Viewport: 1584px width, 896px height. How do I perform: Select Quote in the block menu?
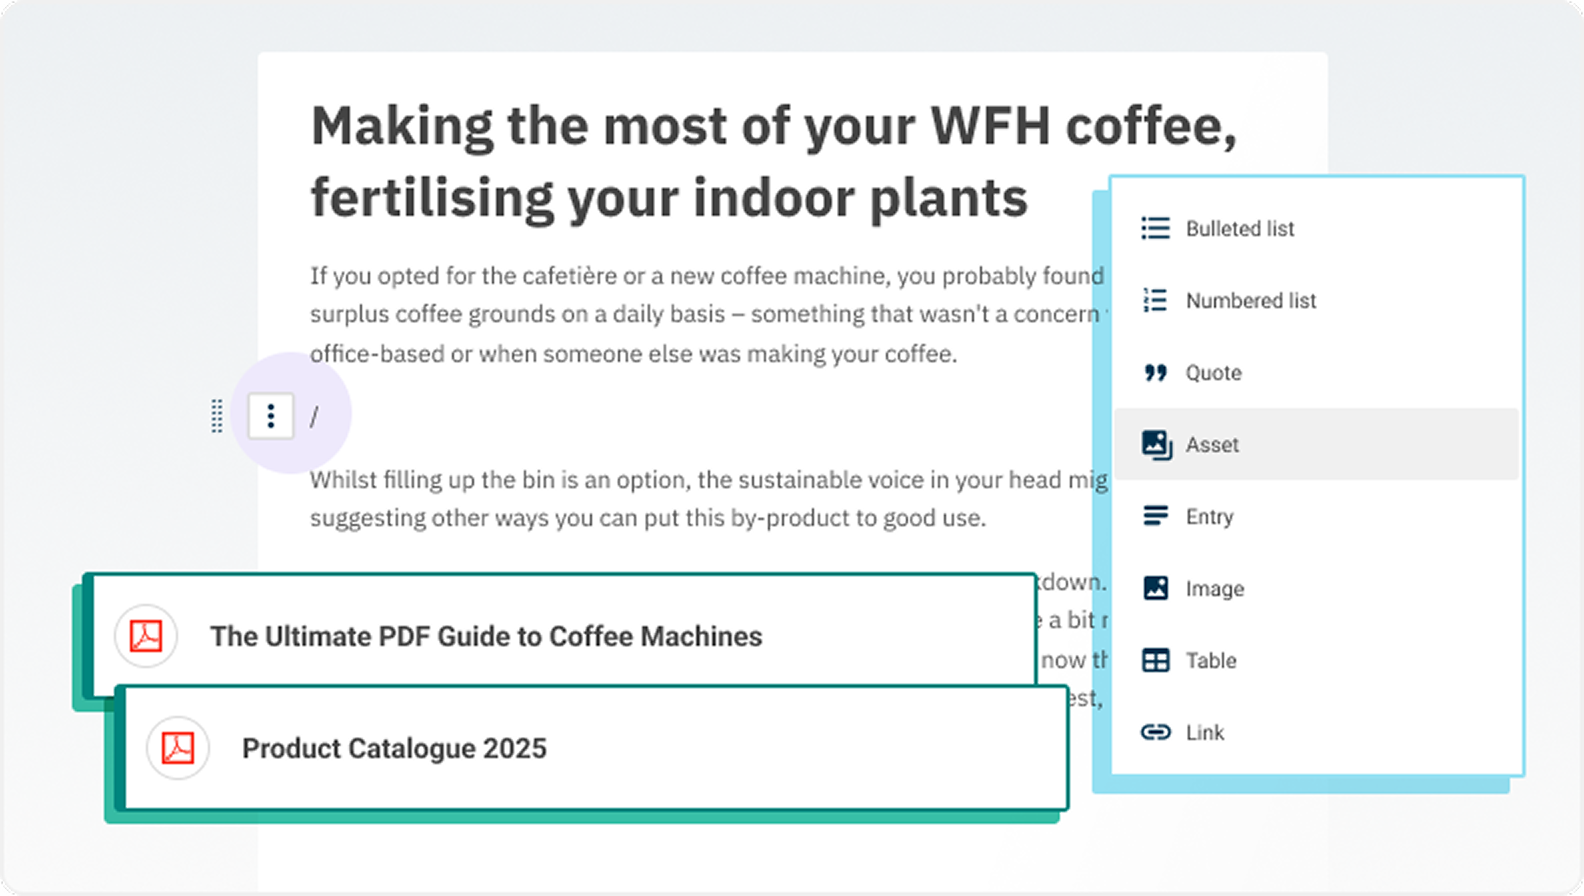pyautogui.click(x=1213, y=373)
